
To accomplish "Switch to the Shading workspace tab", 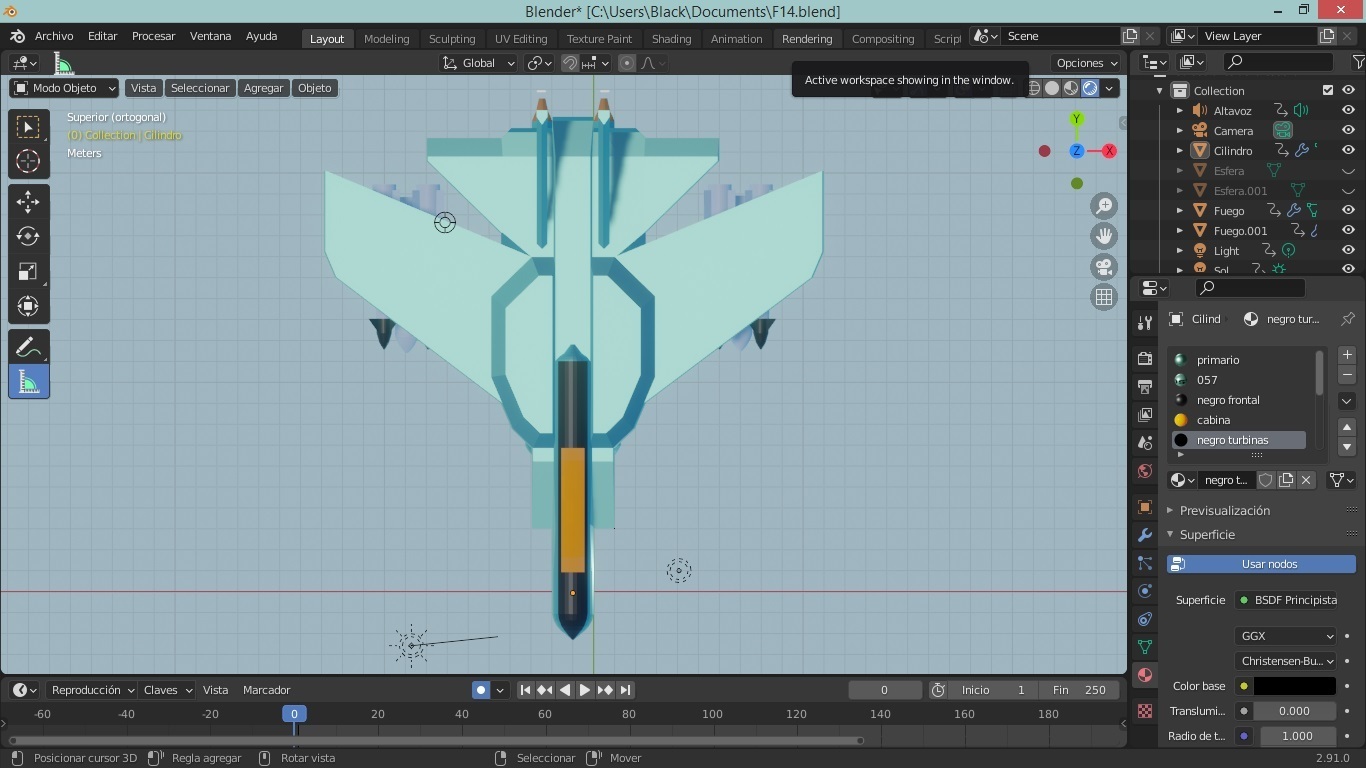I will click(671, 39).
